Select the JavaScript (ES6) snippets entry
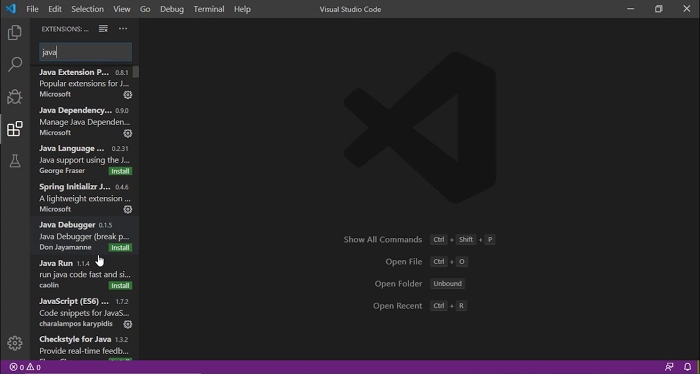 (x=84, y=312)
